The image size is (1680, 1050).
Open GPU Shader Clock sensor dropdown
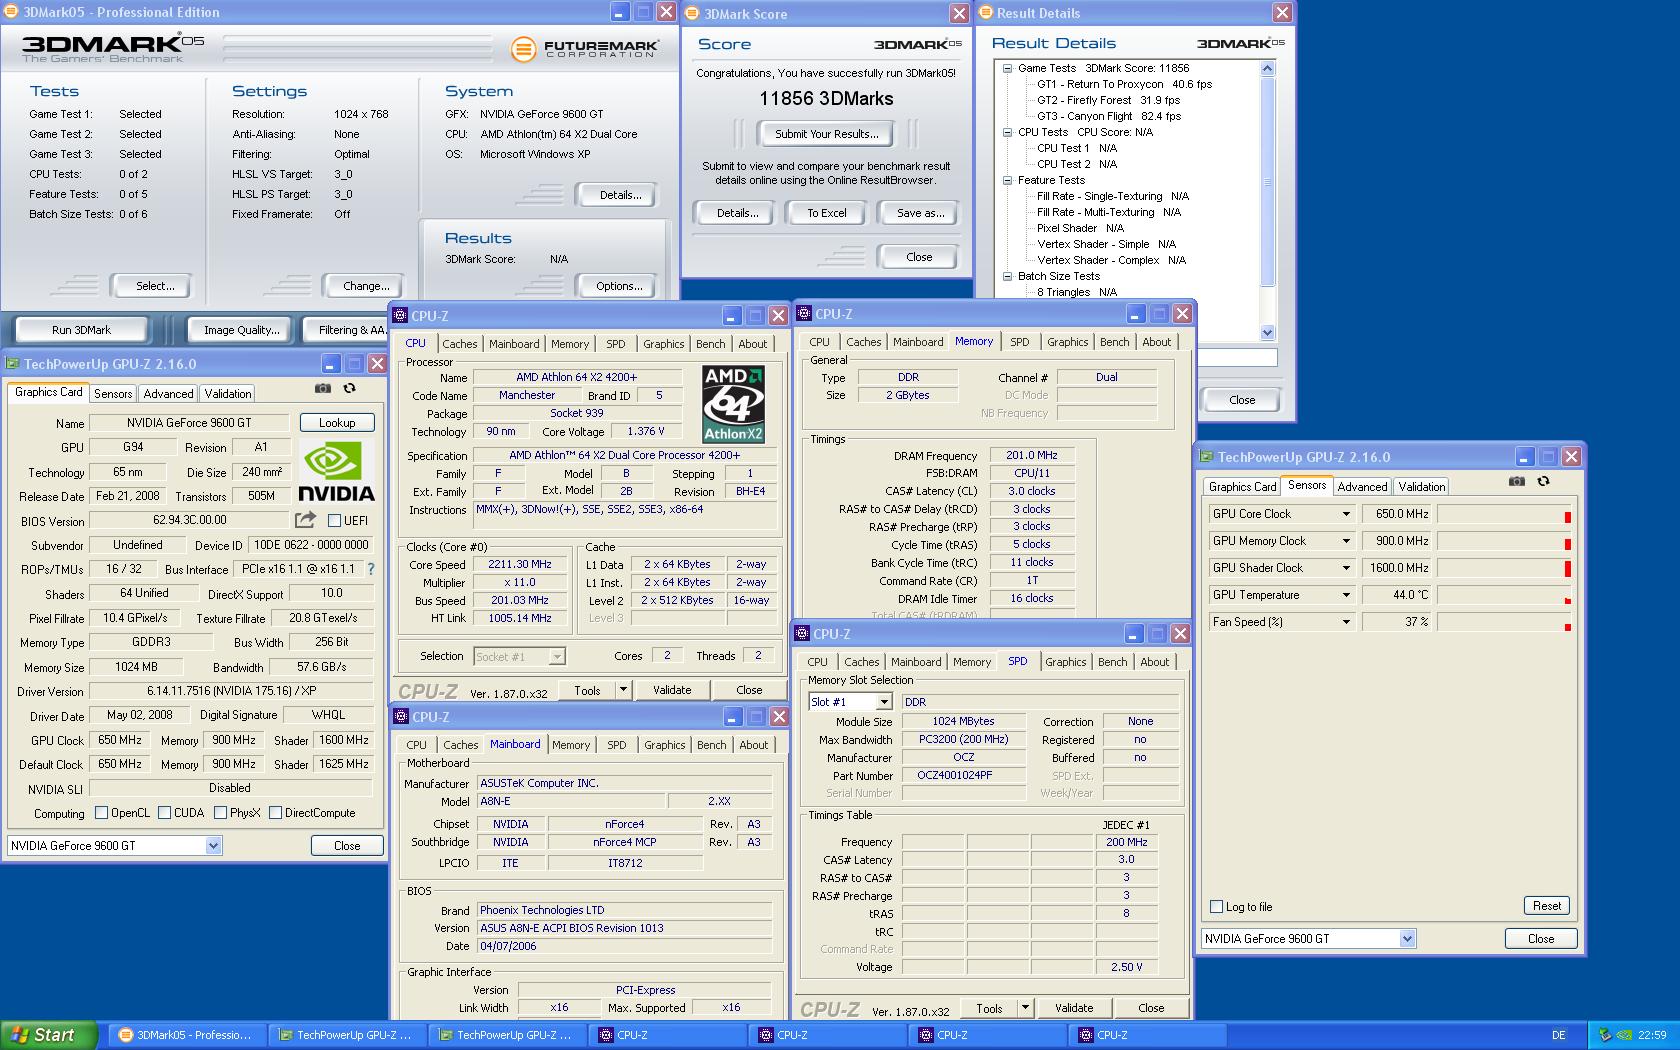click(1346, 568)
